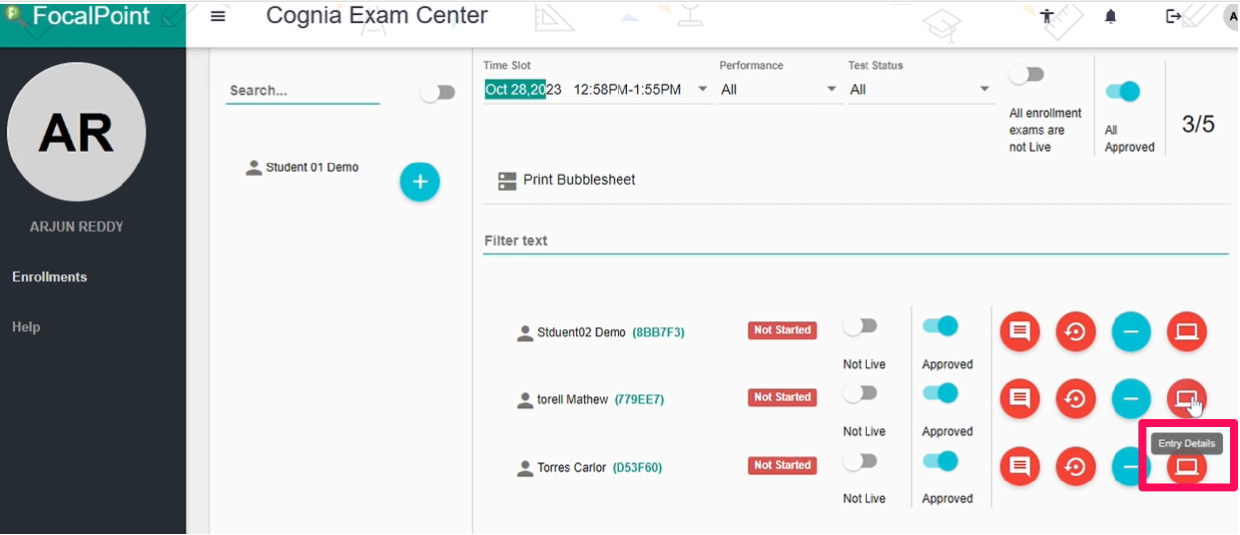Open the notifications bell
Screen dimensions: 1240x535
click(1110, 17)
